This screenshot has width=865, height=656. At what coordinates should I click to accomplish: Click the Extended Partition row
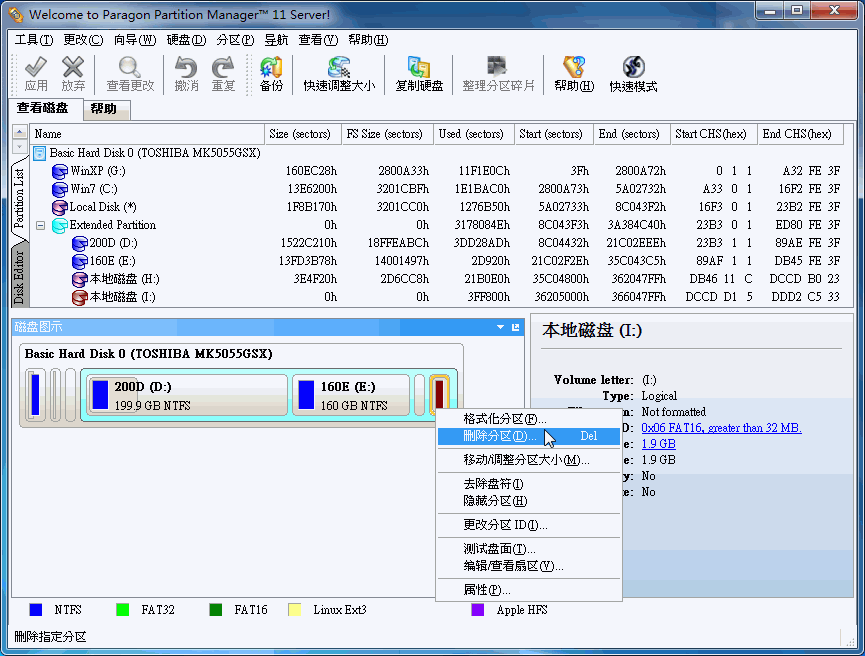point(436,225)
